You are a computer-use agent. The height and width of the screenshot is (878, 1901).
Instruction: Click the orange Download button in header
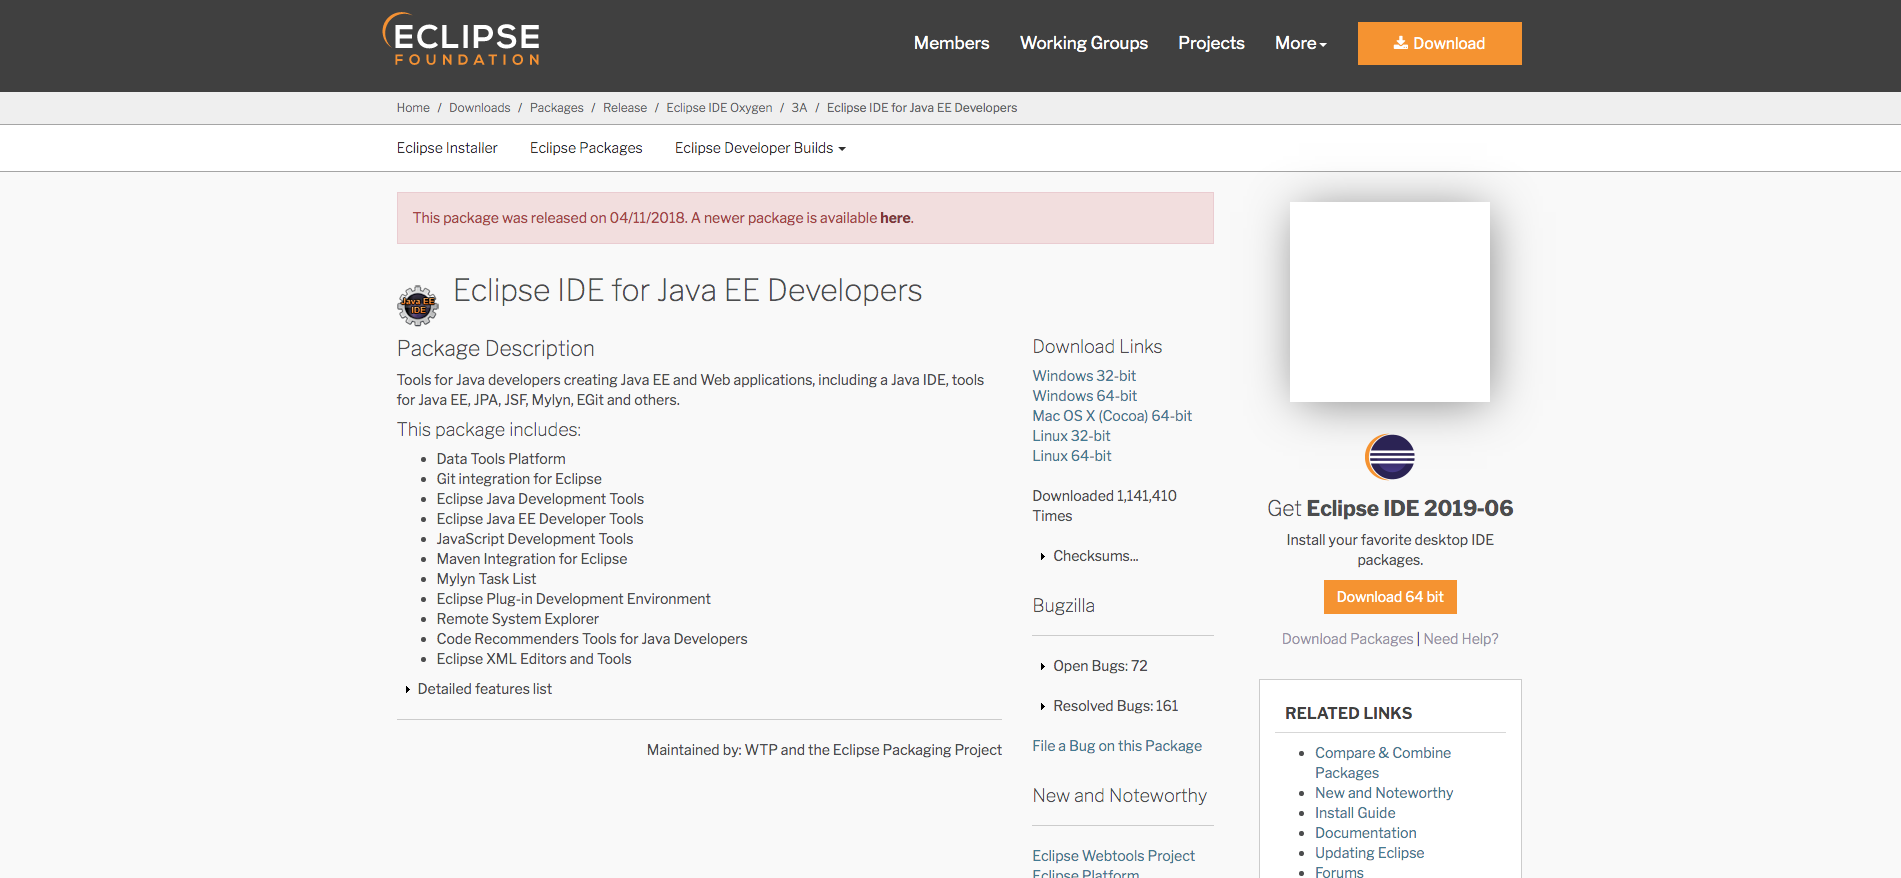pos(1439,43)
